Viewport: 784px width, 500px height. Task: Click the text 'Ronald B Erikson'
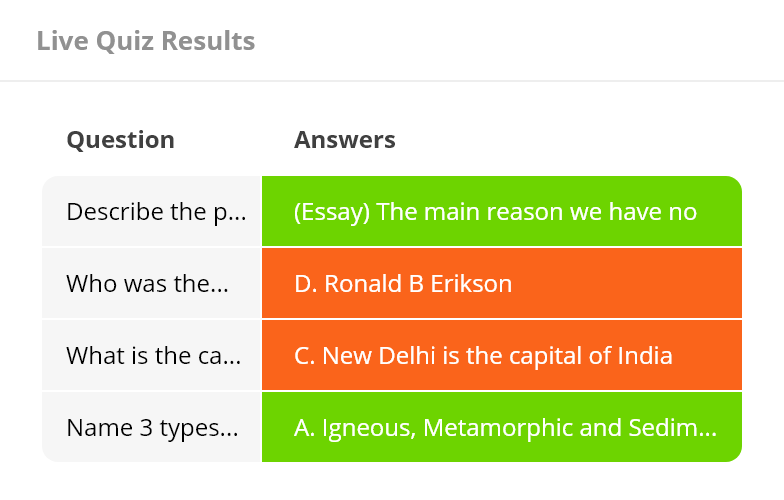click(418, 284)
